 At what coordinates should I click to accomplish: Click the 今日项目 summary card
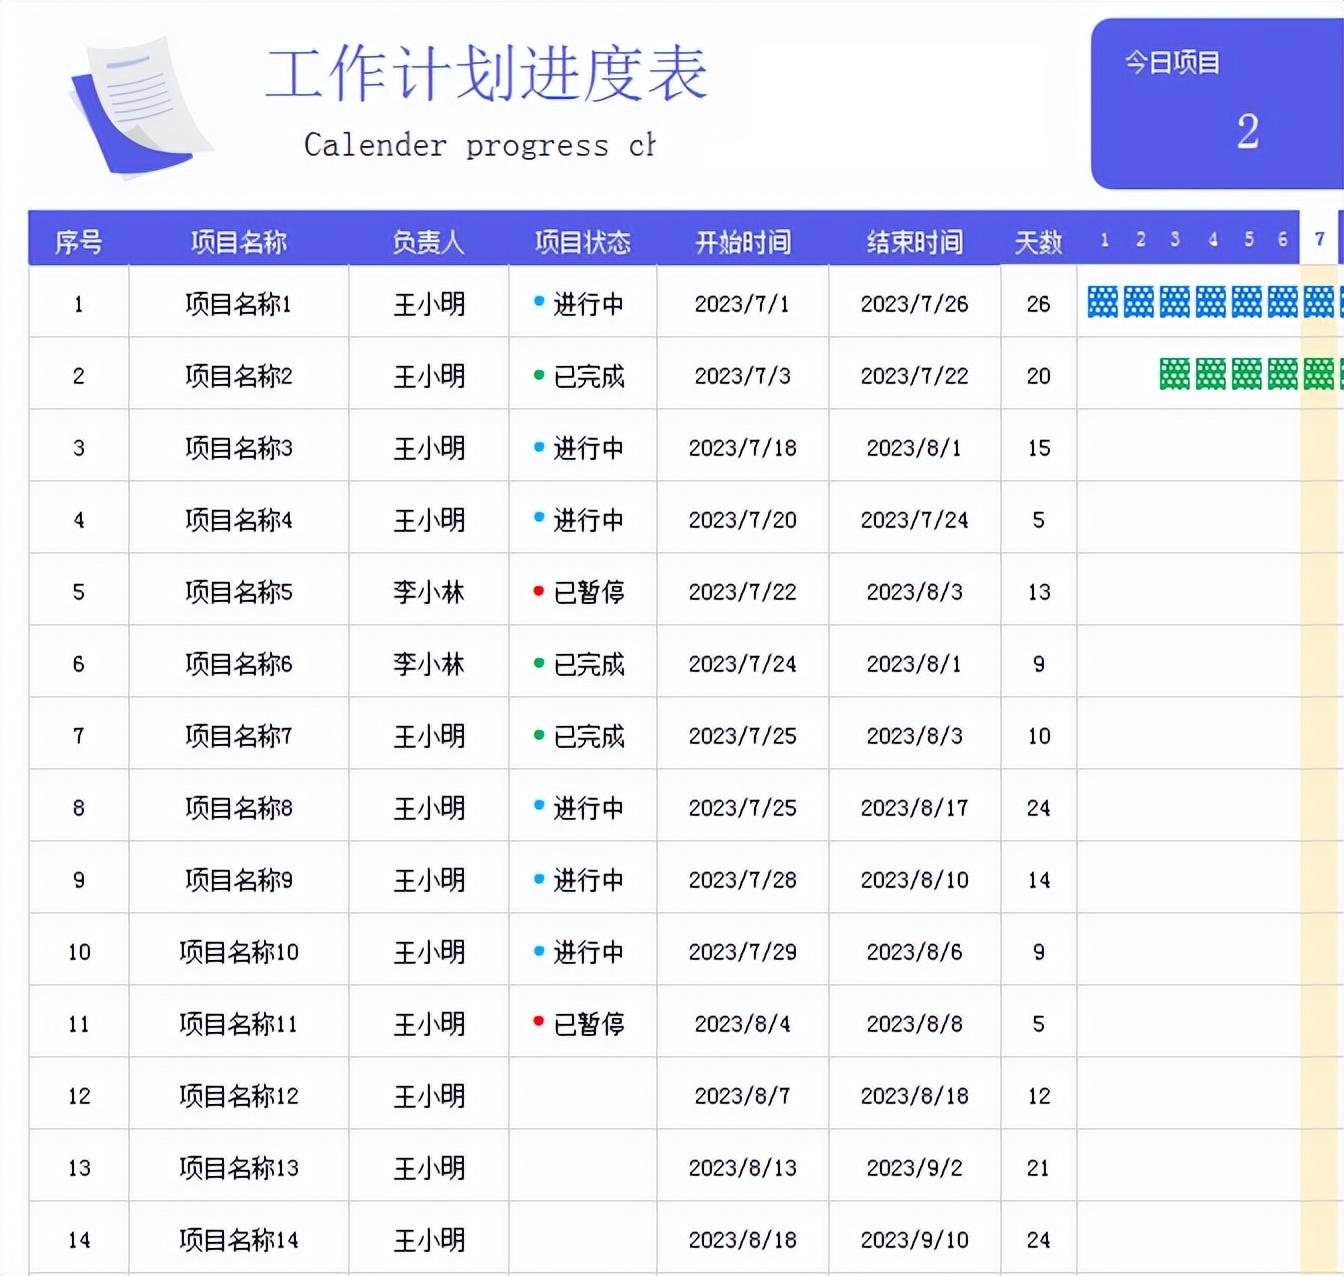(x=1217, y=103)
